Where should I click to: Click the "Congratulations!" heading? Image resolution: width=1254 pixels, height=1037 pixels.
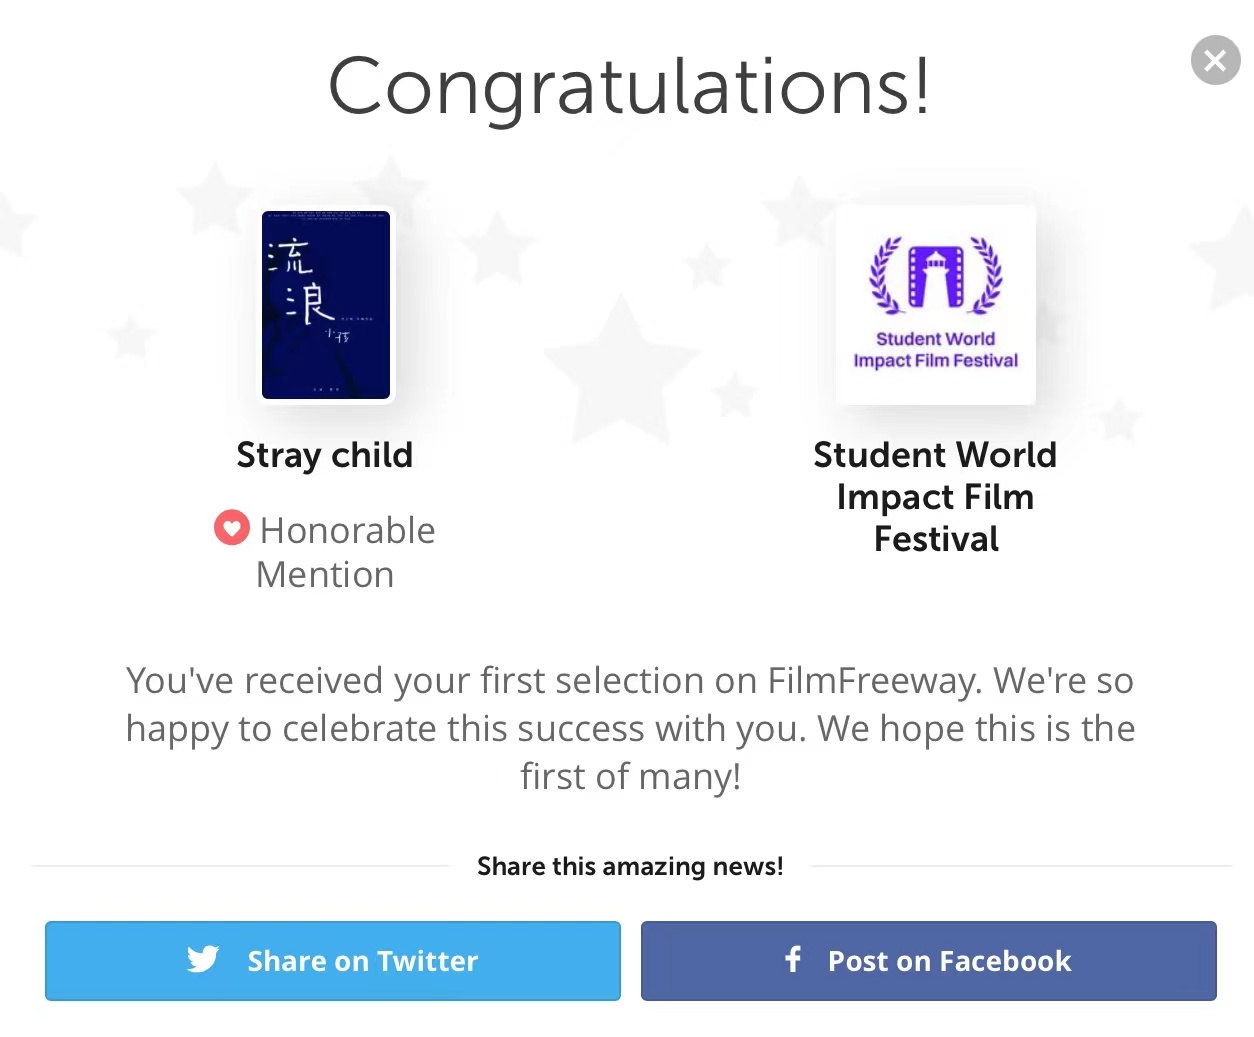(x=629, y=87)
